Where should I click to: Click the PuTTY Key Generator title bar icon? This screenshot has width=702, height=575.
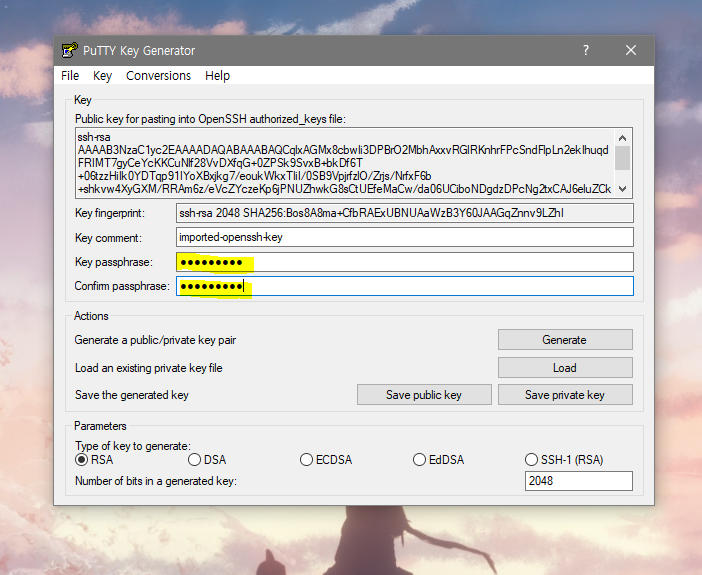[x=69, y=50]
